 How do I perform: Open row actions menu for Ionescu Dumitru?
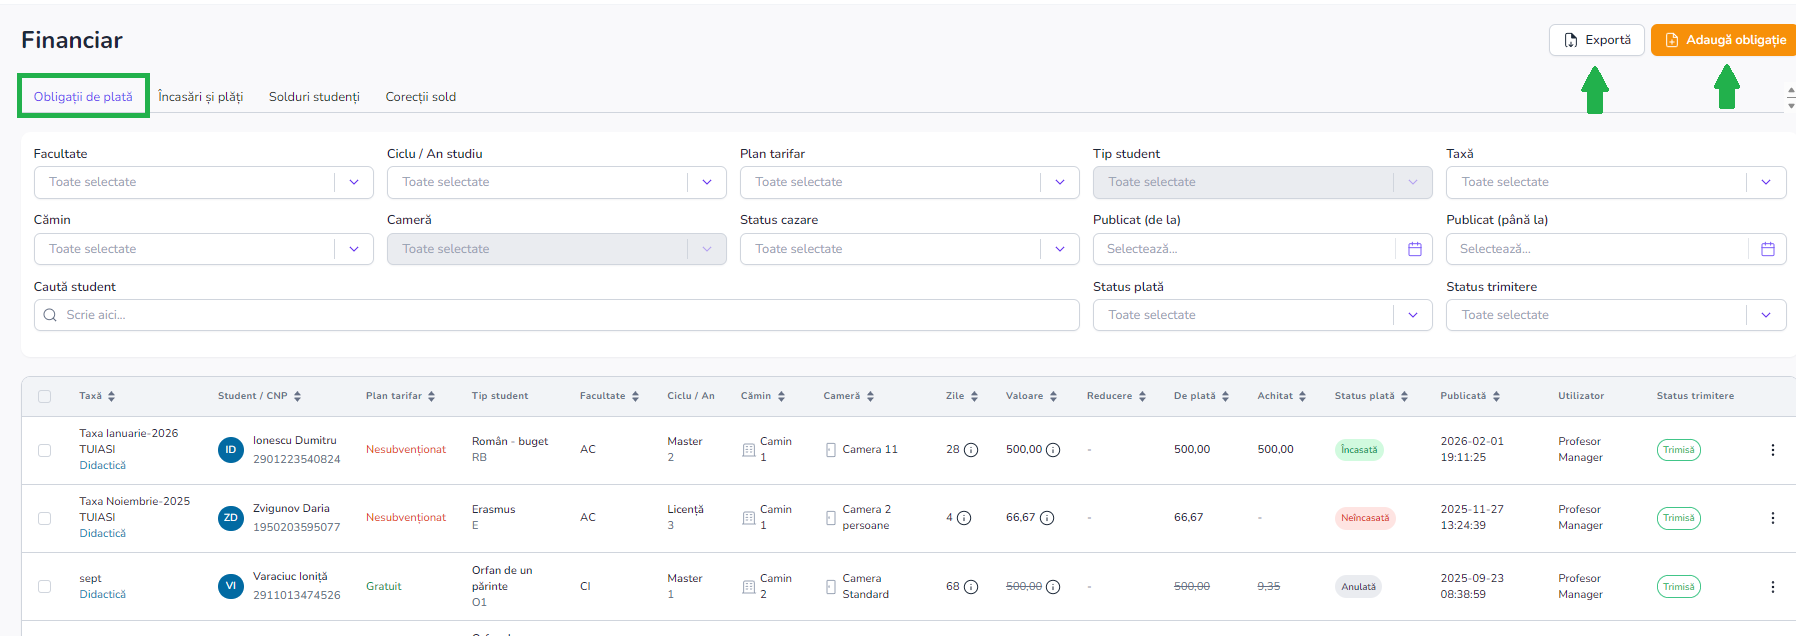click(1772, 450)
